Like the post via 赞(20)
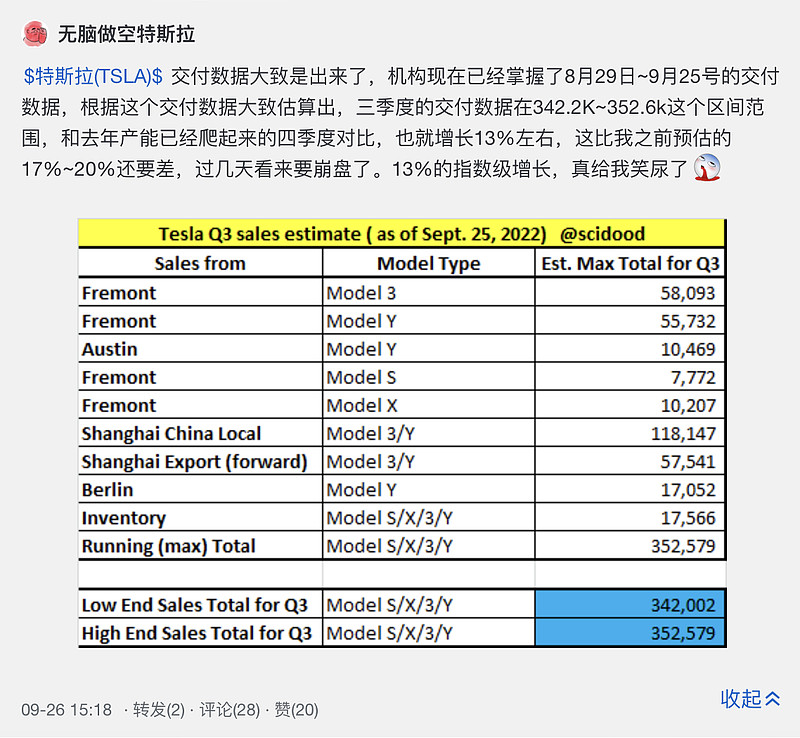This screenshot has height=738, width=800. (296, 710)
